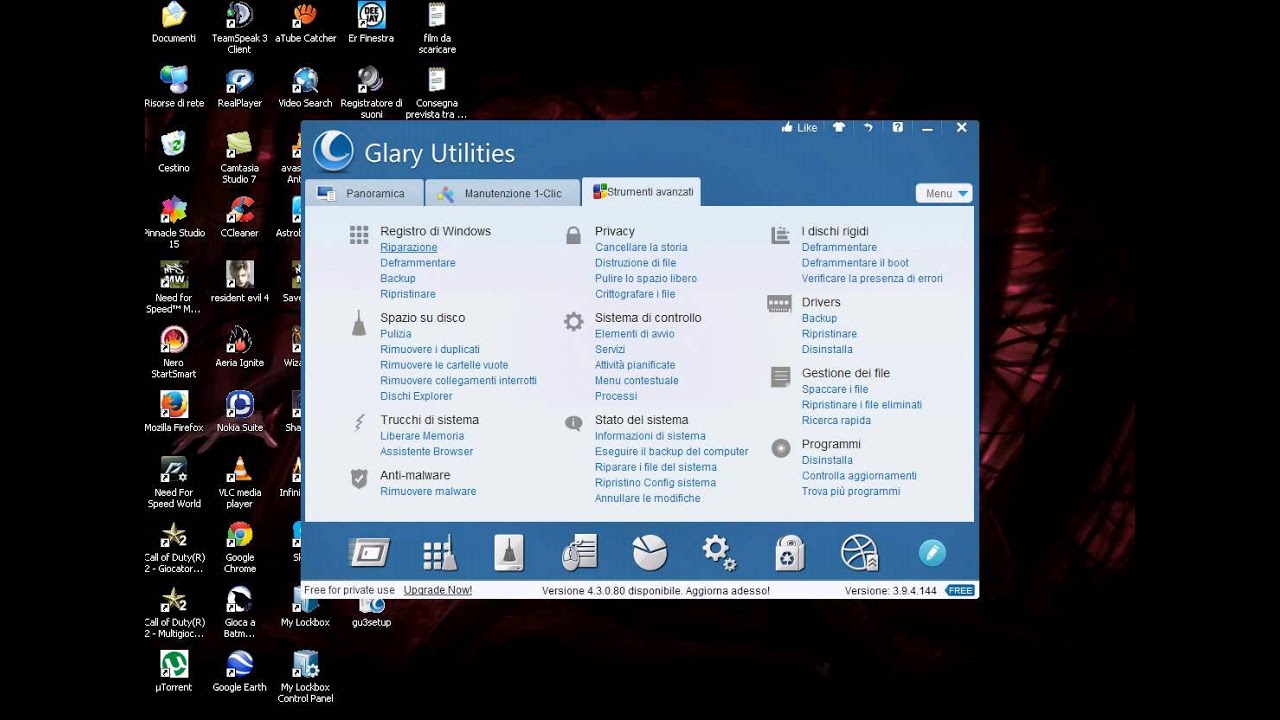The height and width of the screenshot is (720, 1280).
Task: Open Verificare la presenza di errori link
Action: [x=872, y=278]
